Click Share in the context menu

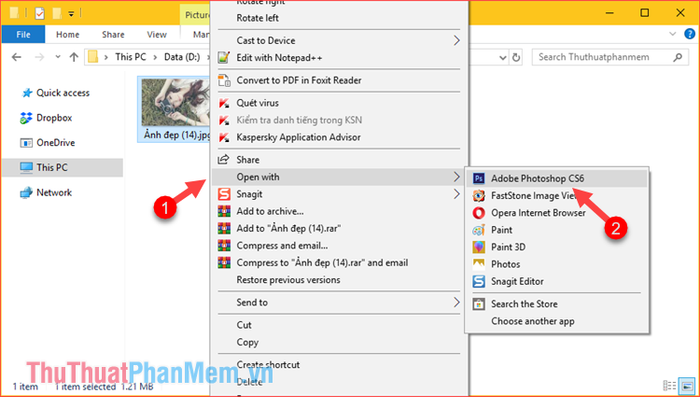[x=339, y=160]
